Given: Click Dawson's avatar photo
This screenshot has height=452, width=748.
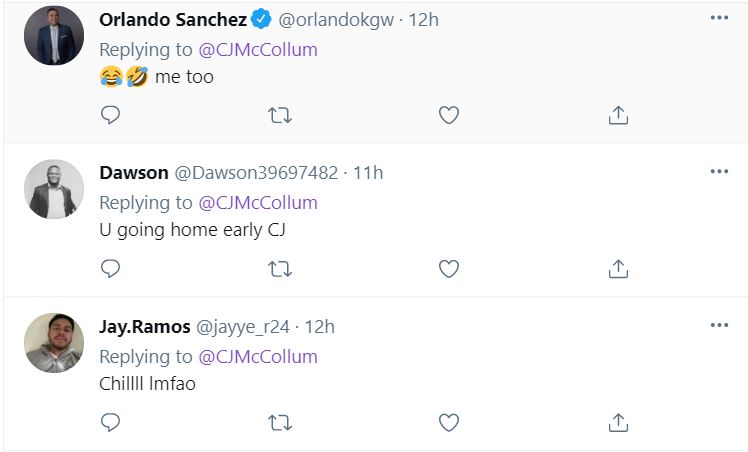Looking at the screenshot, I should (54, 189).
